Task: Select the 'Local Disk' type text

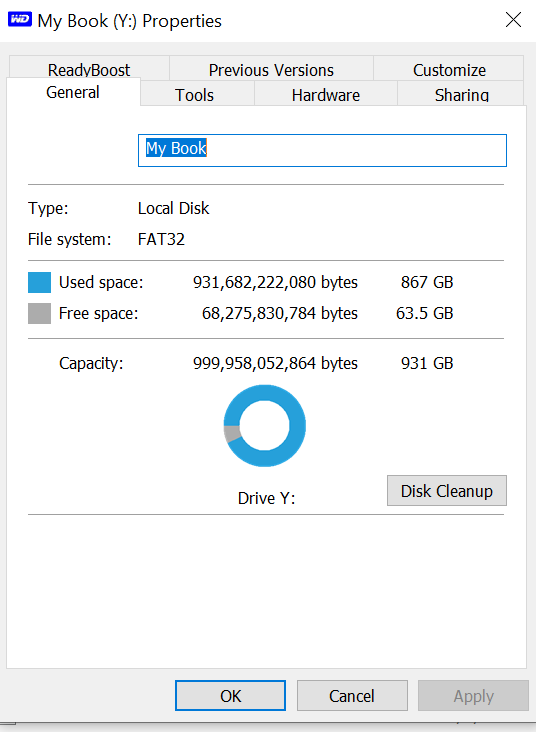Action: (173, 208)
